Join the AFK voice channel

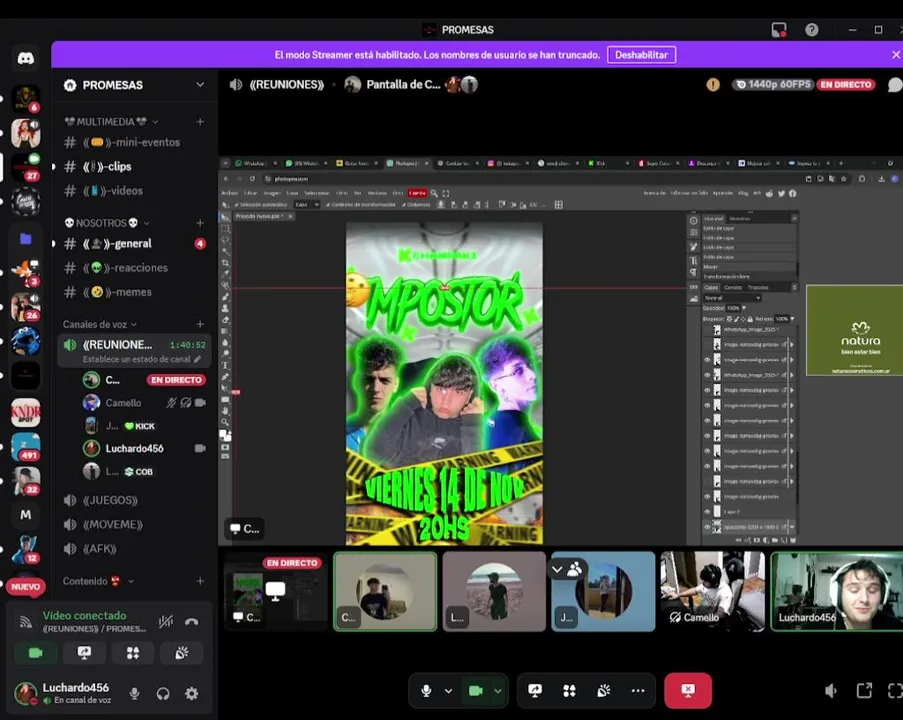click(134, 548)
